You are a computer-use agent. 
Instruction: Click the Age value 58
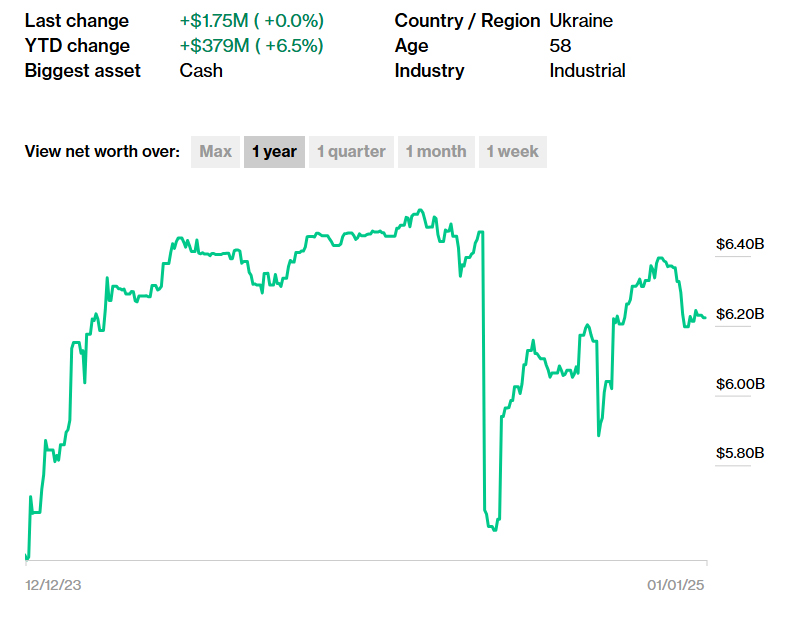point(560,46)
